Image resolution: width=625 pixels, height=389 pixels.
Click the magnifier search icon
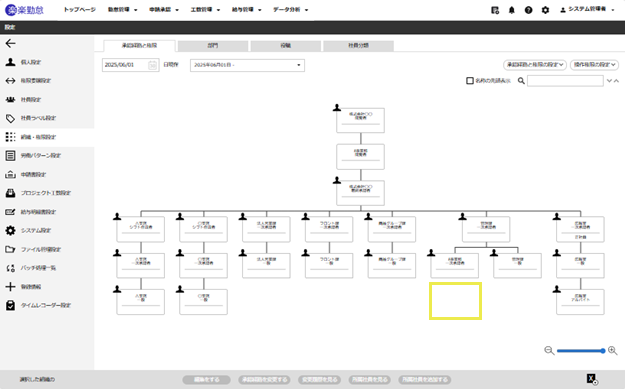pos(521,81)
